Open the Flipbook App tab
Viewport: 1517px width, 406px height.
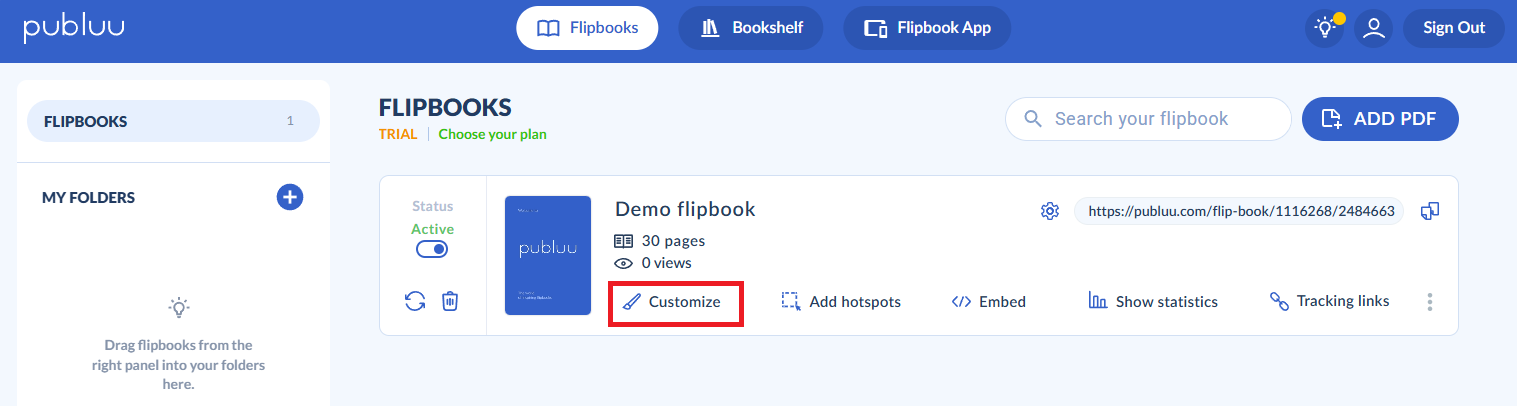pos(927,28)
